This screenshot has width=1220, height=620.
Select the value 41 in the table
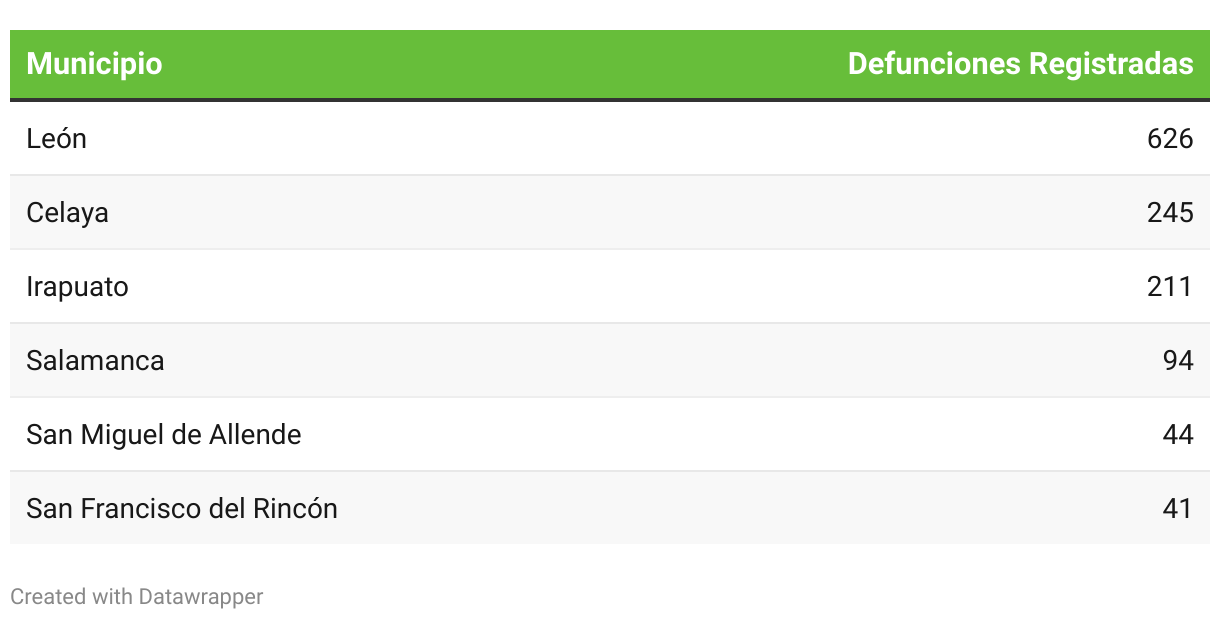(1178, 509)
